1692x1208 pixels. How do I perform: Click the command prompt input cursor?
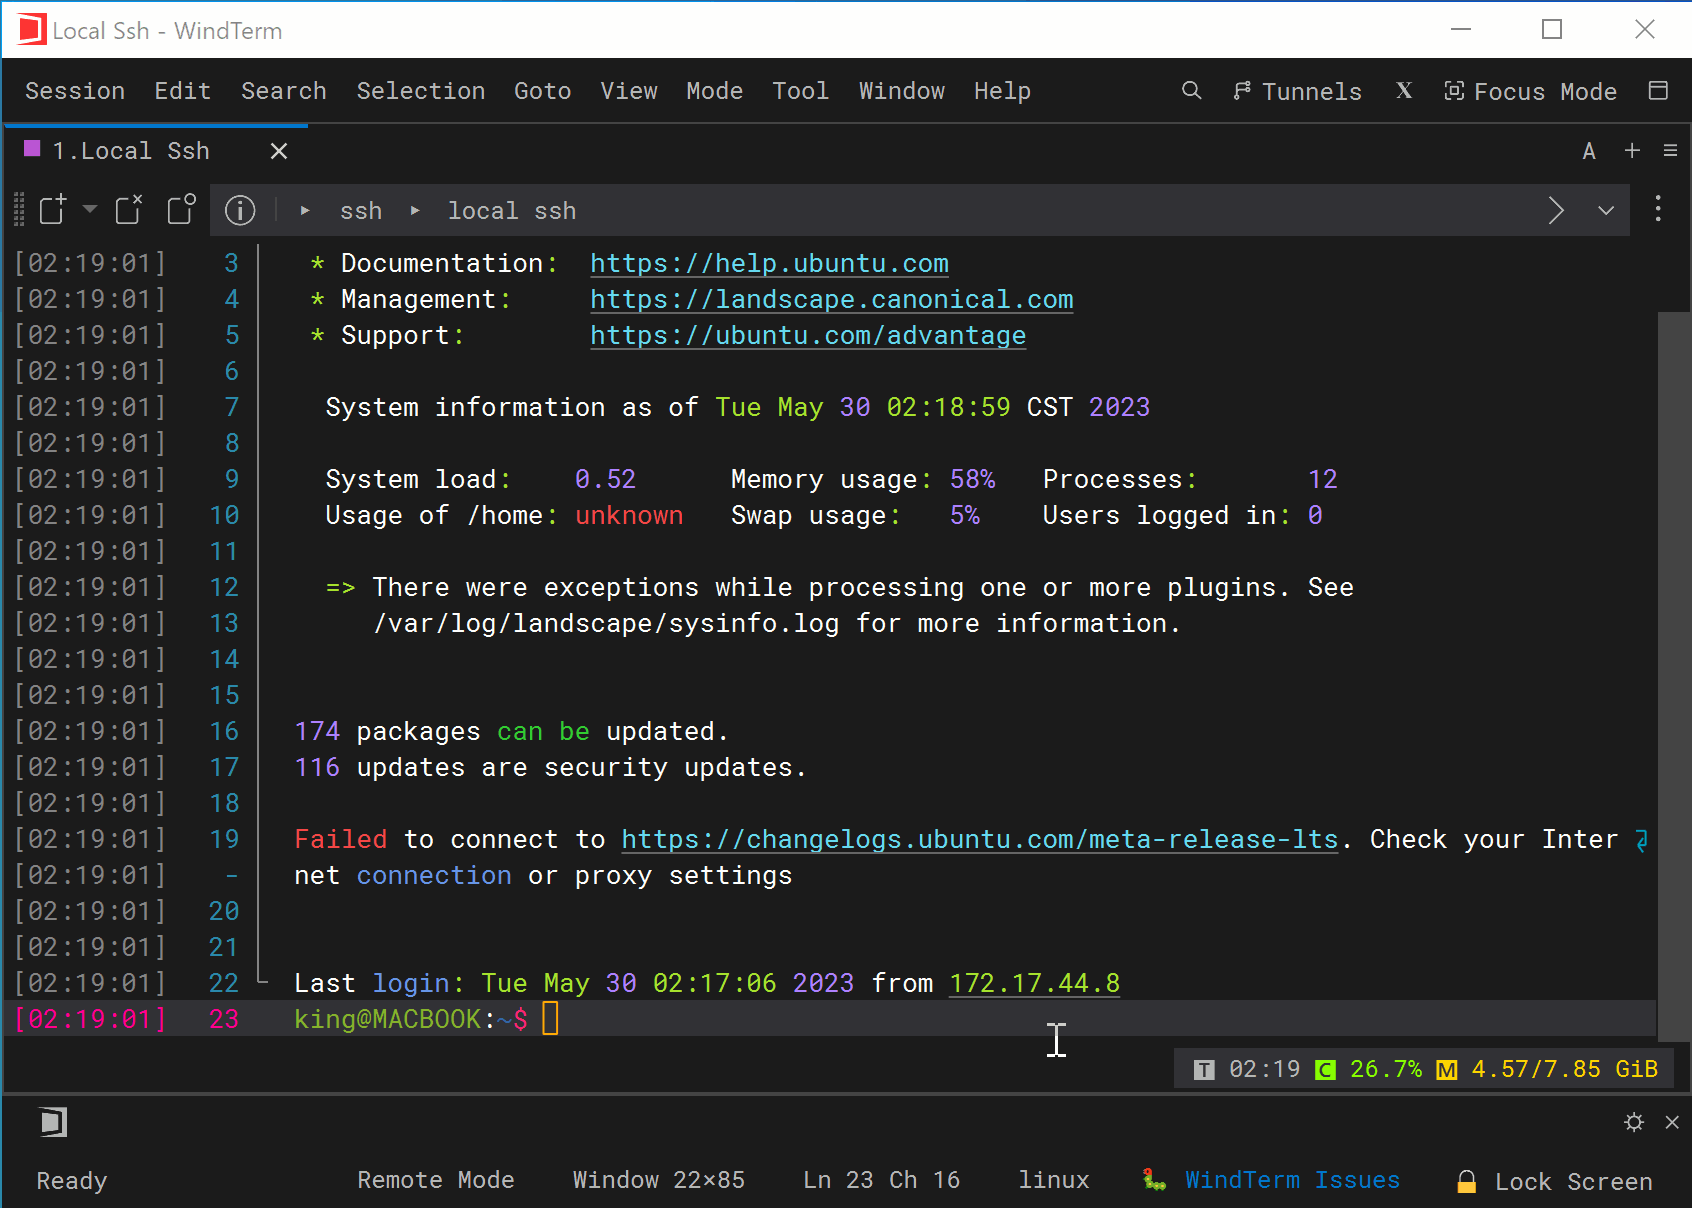[x=550, y=1019]
